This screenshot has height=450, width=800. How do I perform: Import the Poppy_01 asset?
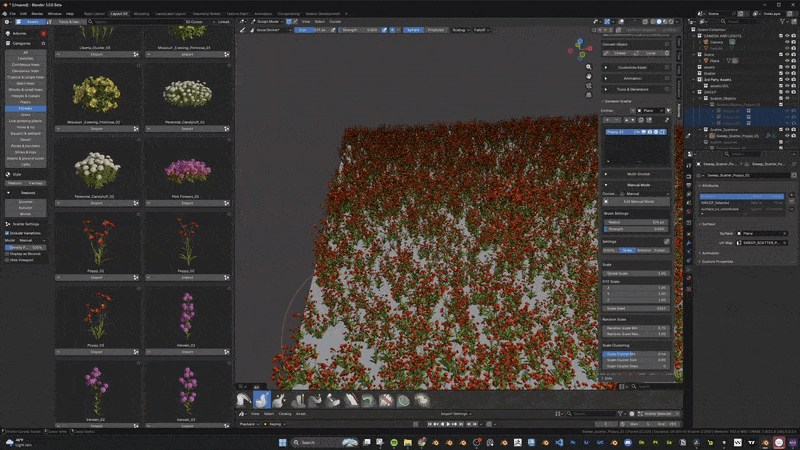click(x=96, y=278)
